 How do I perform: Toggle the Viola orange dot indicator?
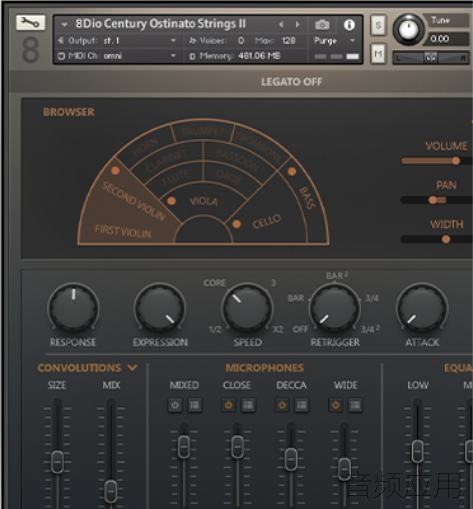pos(171,201)
